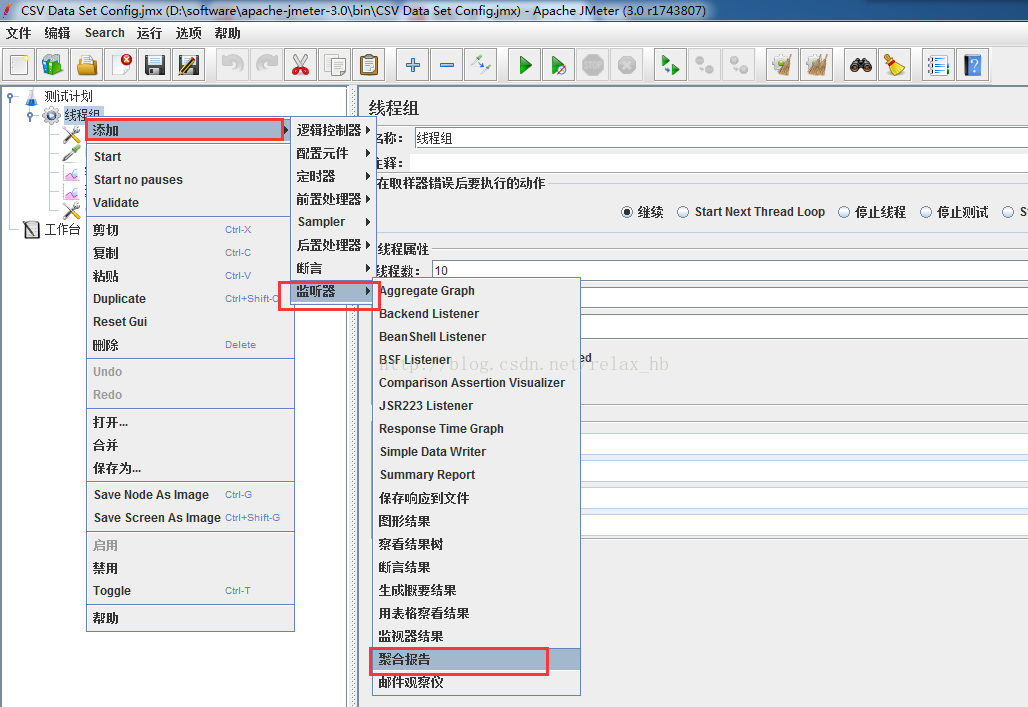The image size is (1028, 707).
Task: Open the 编辑 menu
Action: 57,33
